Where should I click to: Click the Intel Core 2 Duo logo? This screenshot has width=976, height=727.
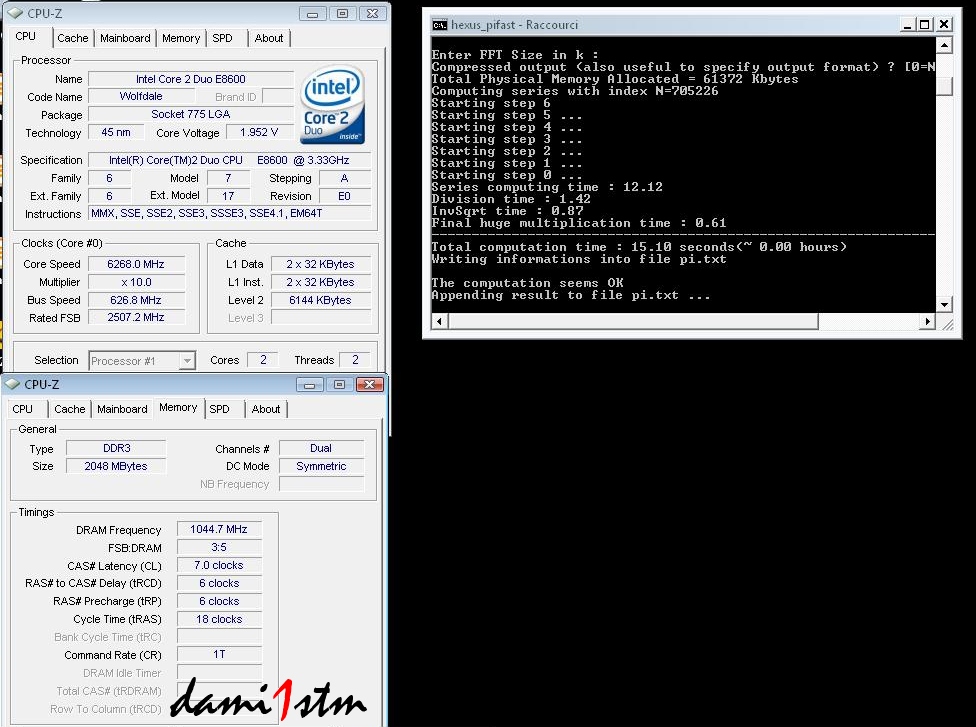[332, 105]
